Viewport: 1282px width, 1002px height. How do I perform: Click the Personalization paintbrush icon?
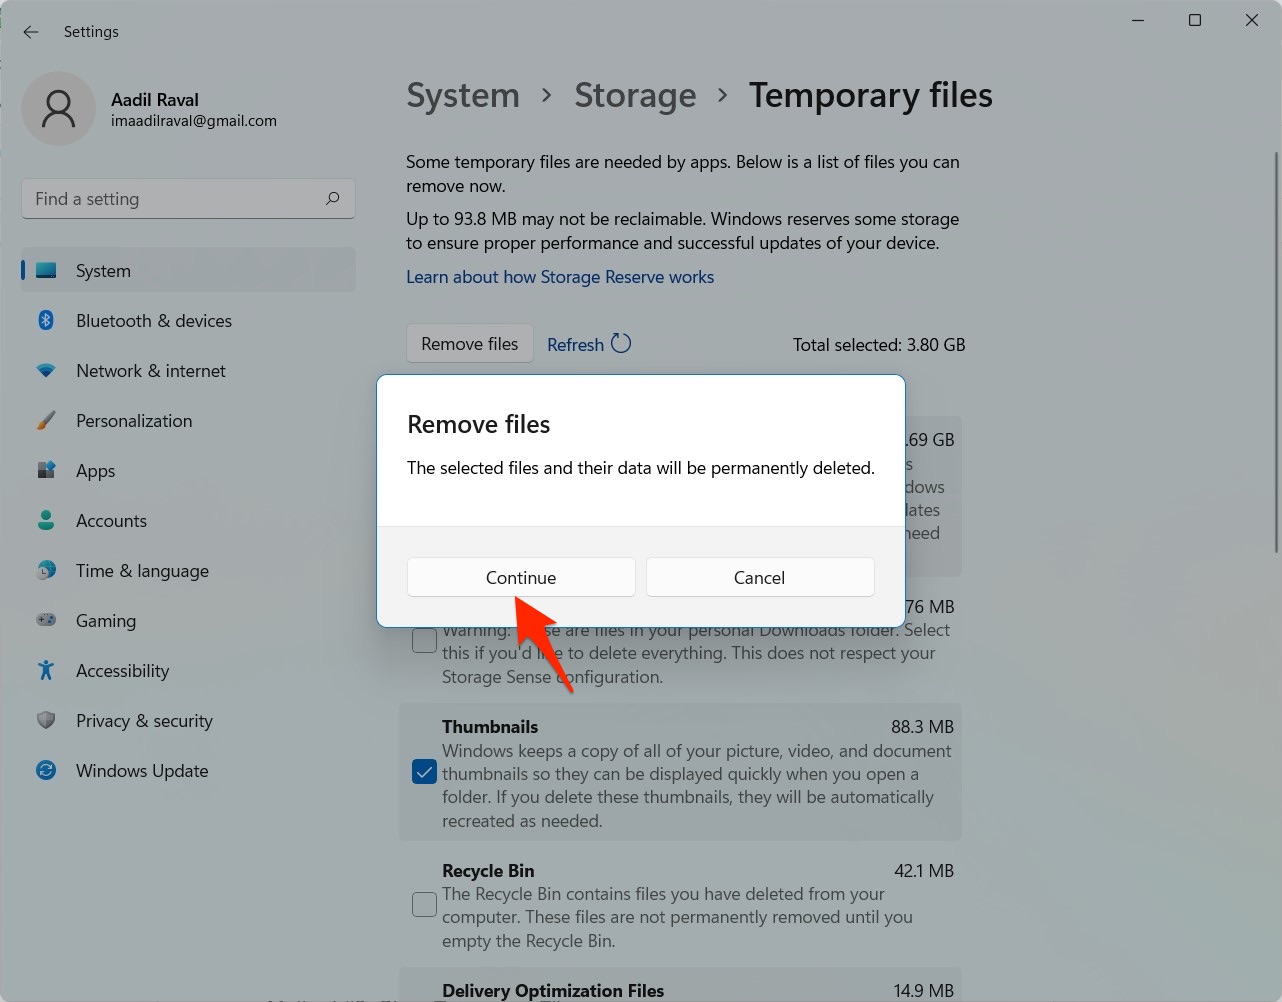click(x=46, y=420)
